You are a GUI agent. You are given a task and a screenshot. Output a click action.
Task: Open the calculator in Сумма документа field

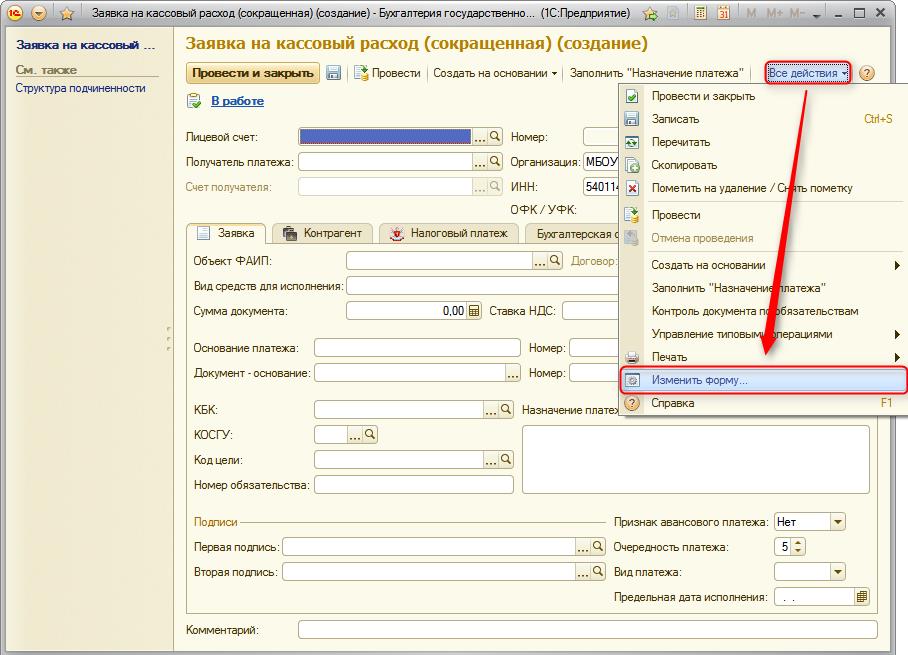(x=474, y=311)
